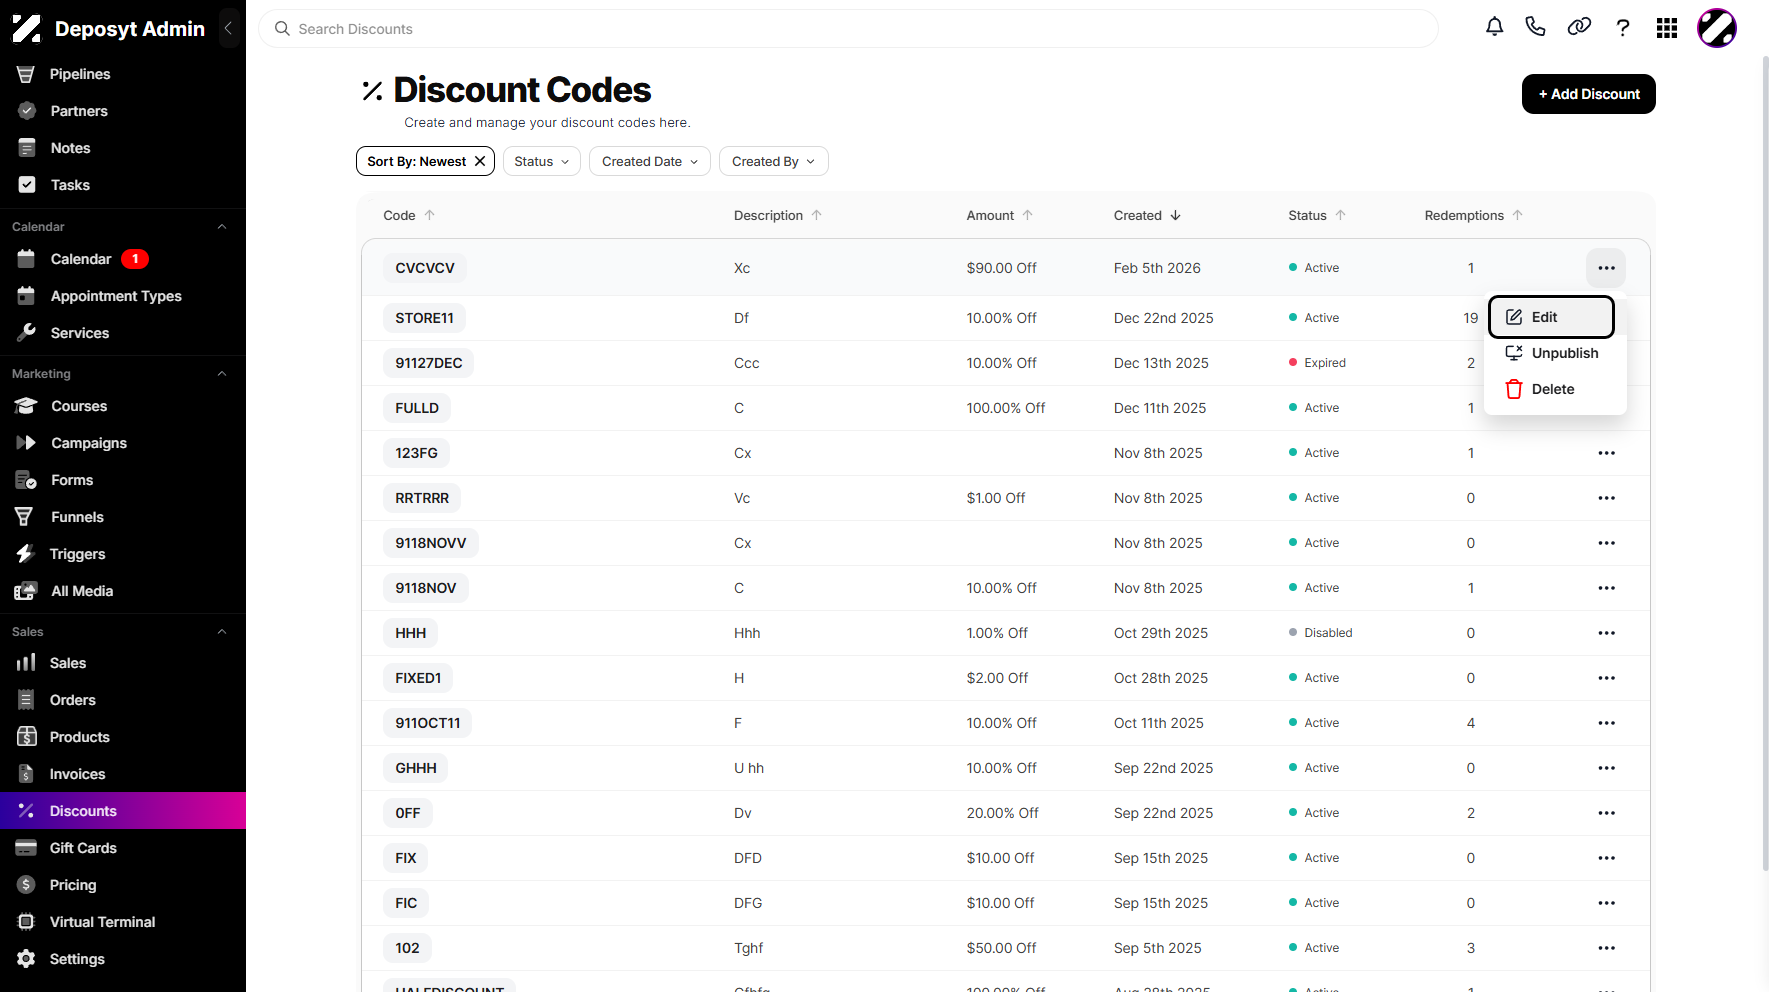The height and width of the screenshot is (992, 1769).
Task: Remove the Sort By Newest filter
Action: (x=480, y=161)
